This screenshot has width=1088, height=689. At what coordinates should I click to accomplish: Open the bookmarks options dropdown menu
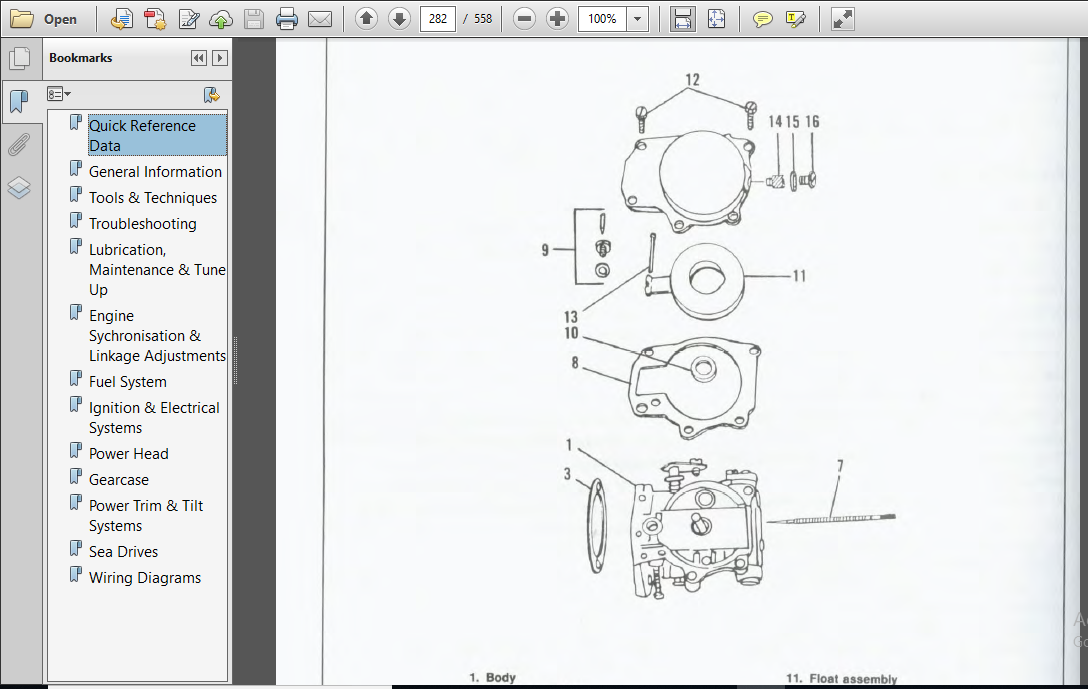pyautogui.click(x=58, y=94)
